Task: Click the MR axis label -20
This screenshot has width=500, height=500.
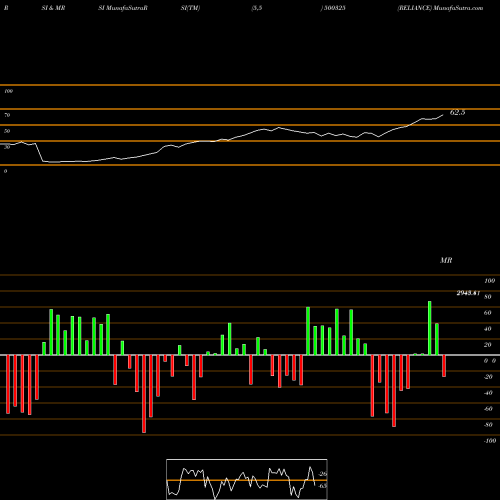Action: click(488, 377)
